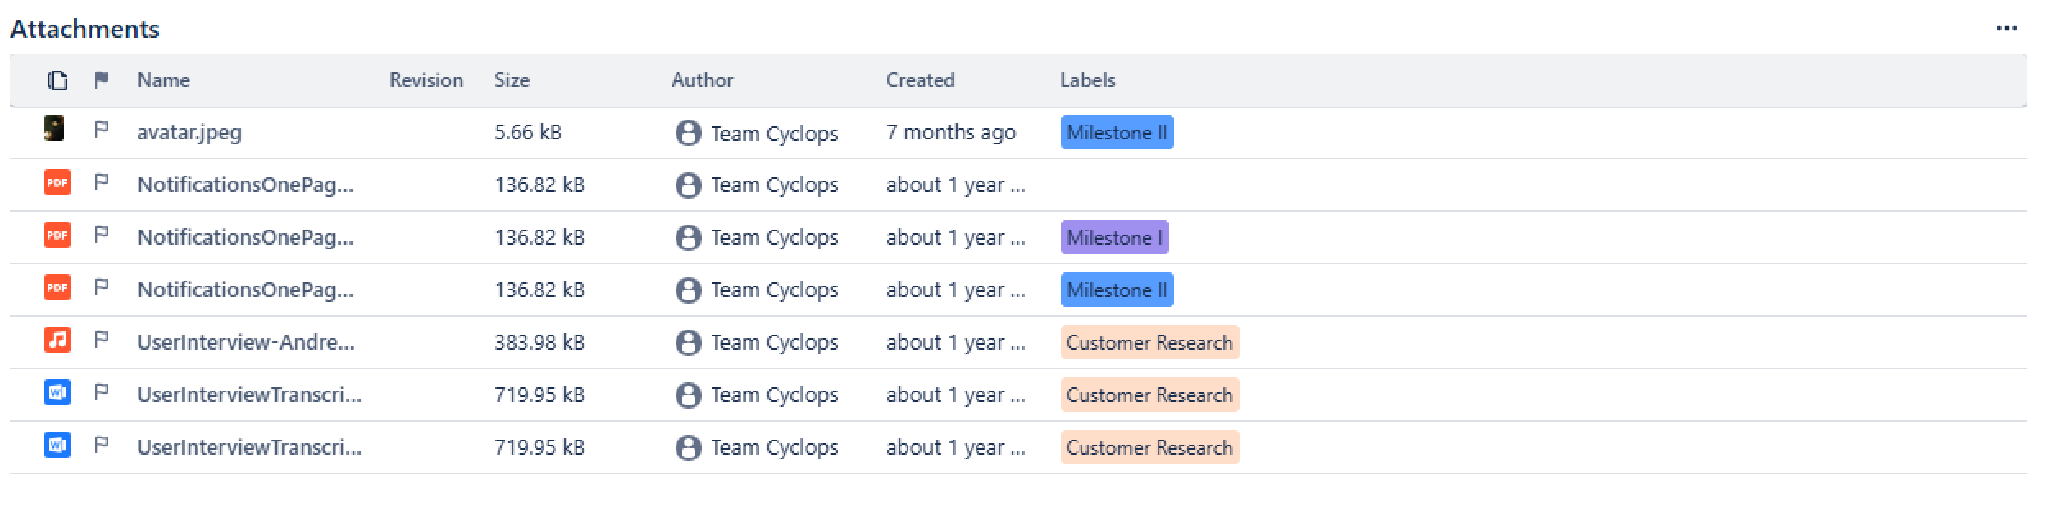Open the Attachments more options ellipsis menu

click(2006, 28)
